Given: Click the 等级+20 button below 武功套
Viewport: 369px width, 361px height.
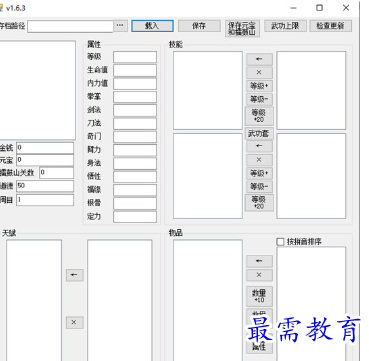Looking at the screenshot, I should click(x=259, y=203).
